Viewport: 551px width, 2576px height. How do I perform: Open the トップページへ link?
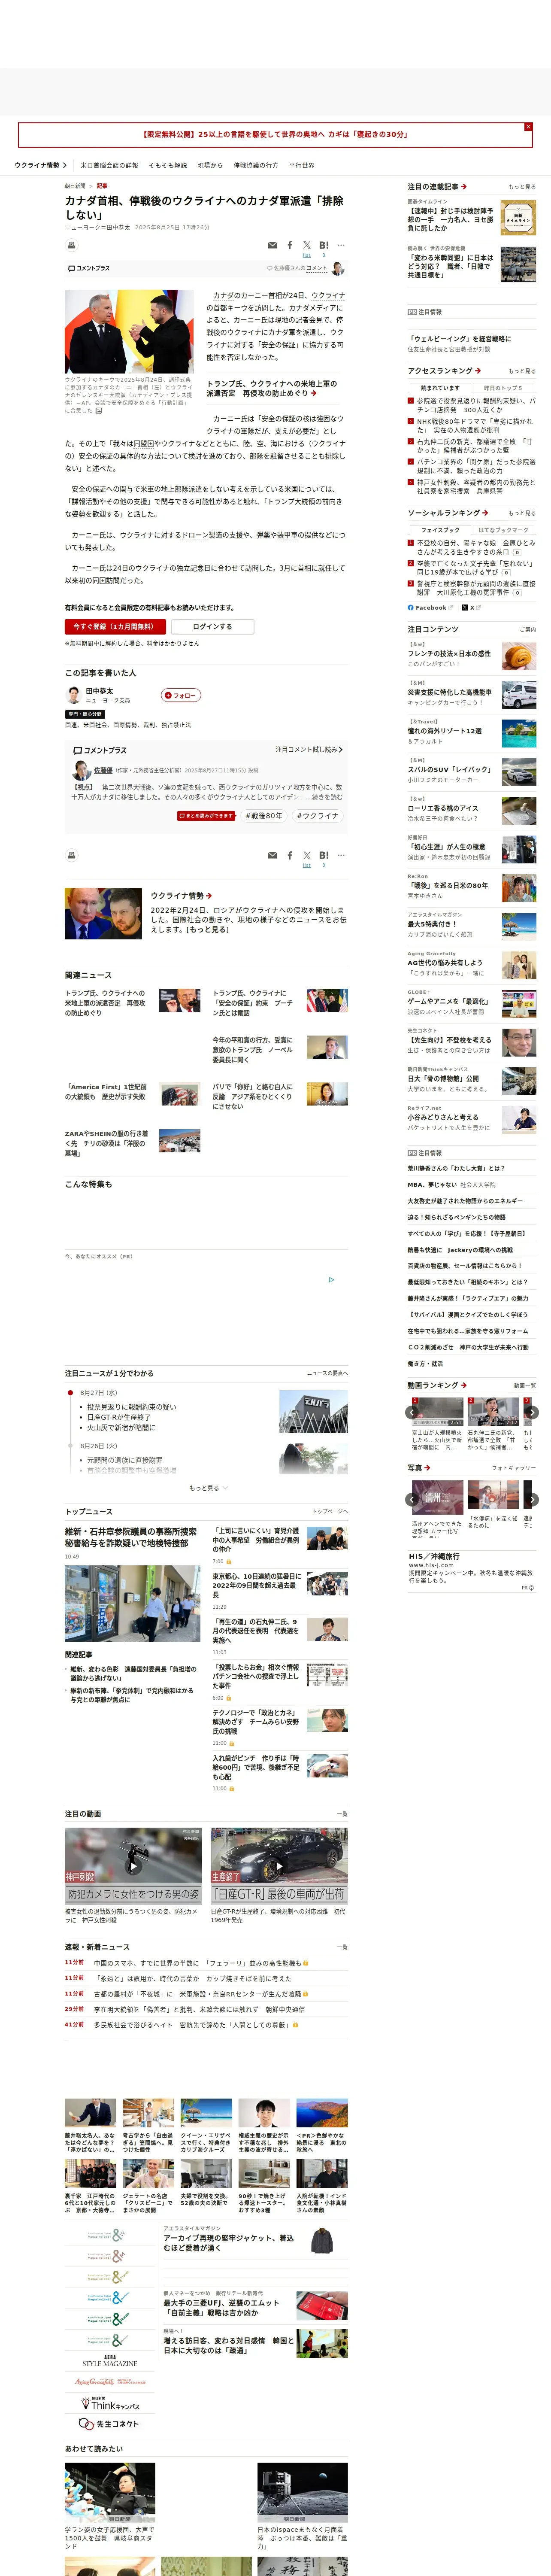(x=330, y=1511)
